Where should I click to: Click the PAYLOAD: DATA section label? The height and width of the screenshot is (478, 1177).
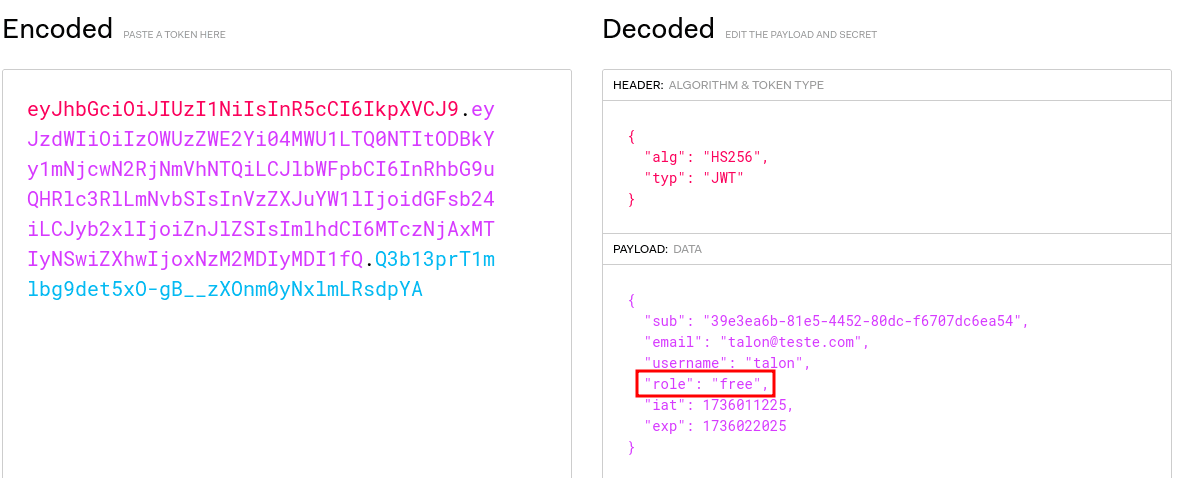[x=658, y=248]
